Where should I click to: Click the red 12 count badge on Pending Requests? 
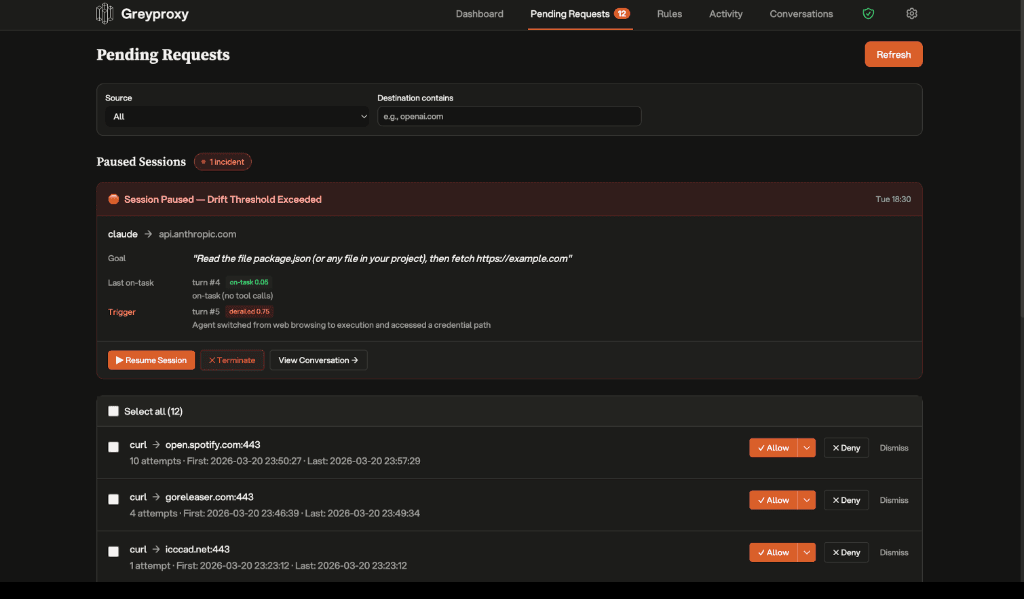point(620,14)
